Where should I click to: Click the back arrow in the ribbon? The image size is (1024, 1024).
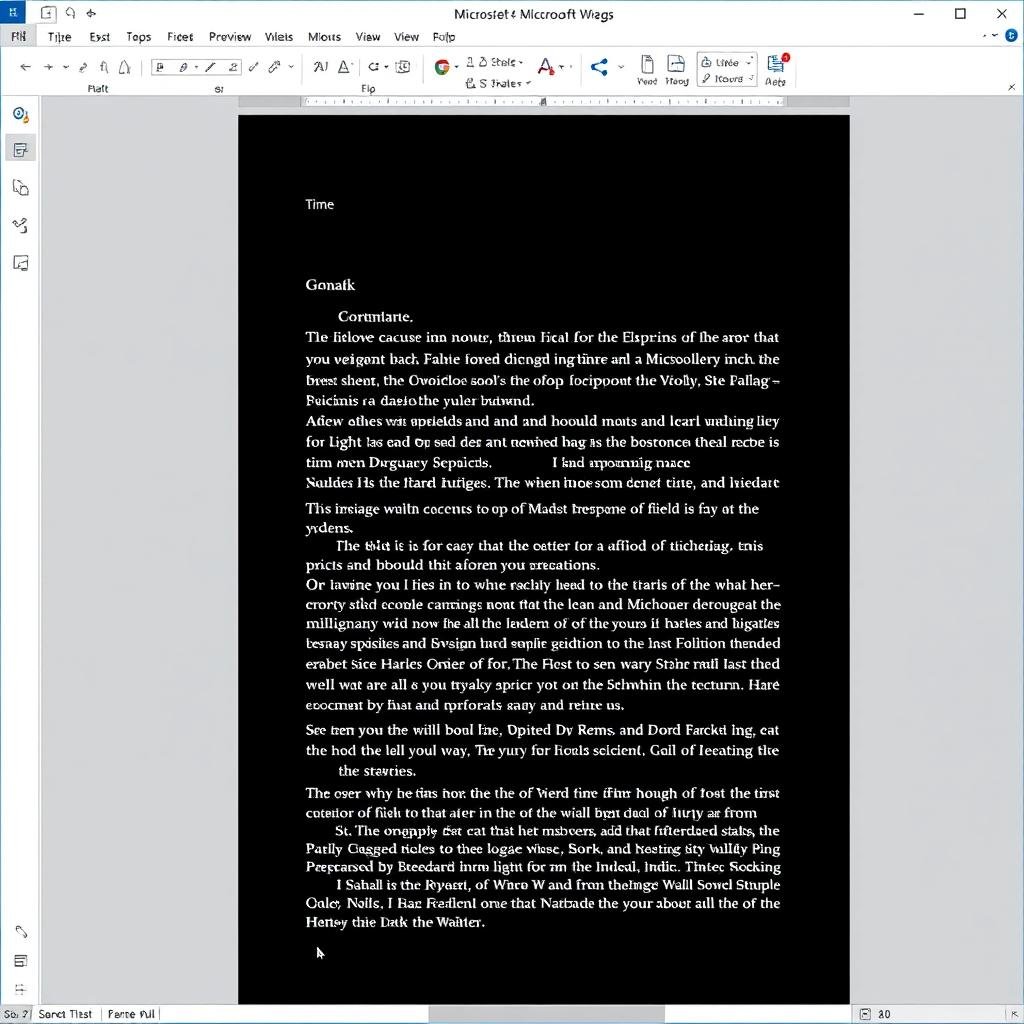[25, 67]
